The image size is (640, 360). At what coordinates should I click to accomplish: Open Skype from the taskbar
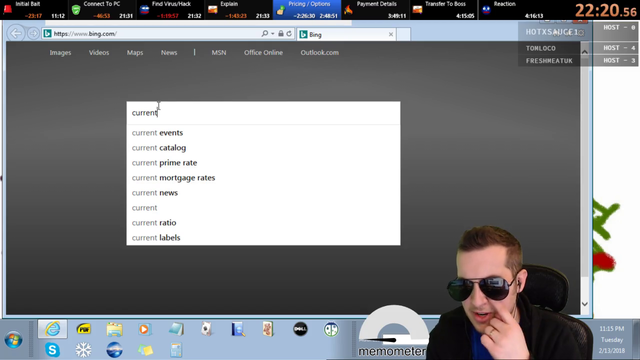52,350
